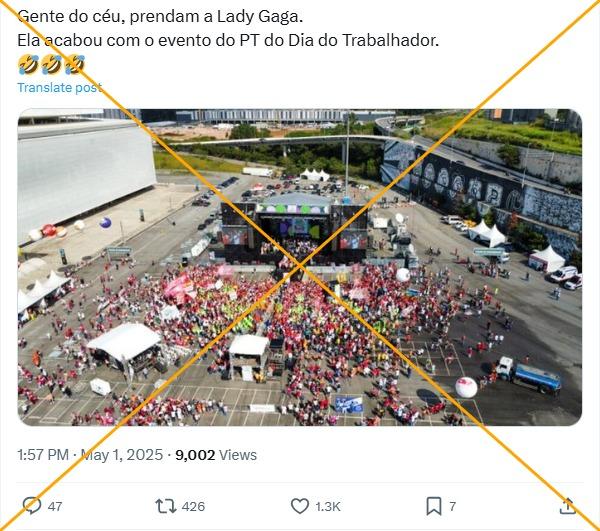Click the 426 reposts count
The width and height of the screenshot is (600, 531).
pyautogui.click(x=193, y=507)
